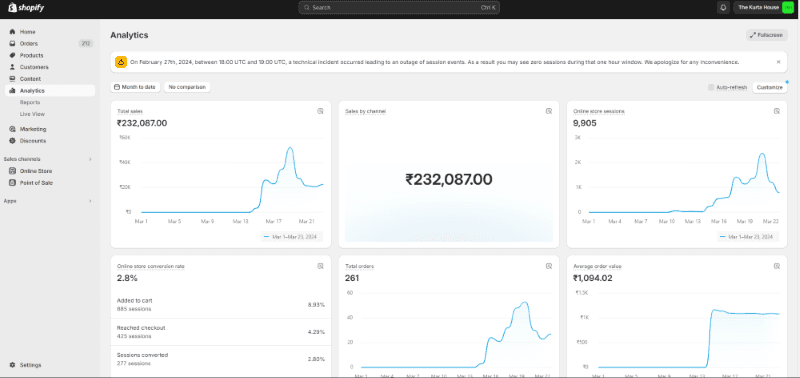The width and height of the screenshot is (800, 378).
Task: Click the Settings gear icon
Action: (12, 365)
